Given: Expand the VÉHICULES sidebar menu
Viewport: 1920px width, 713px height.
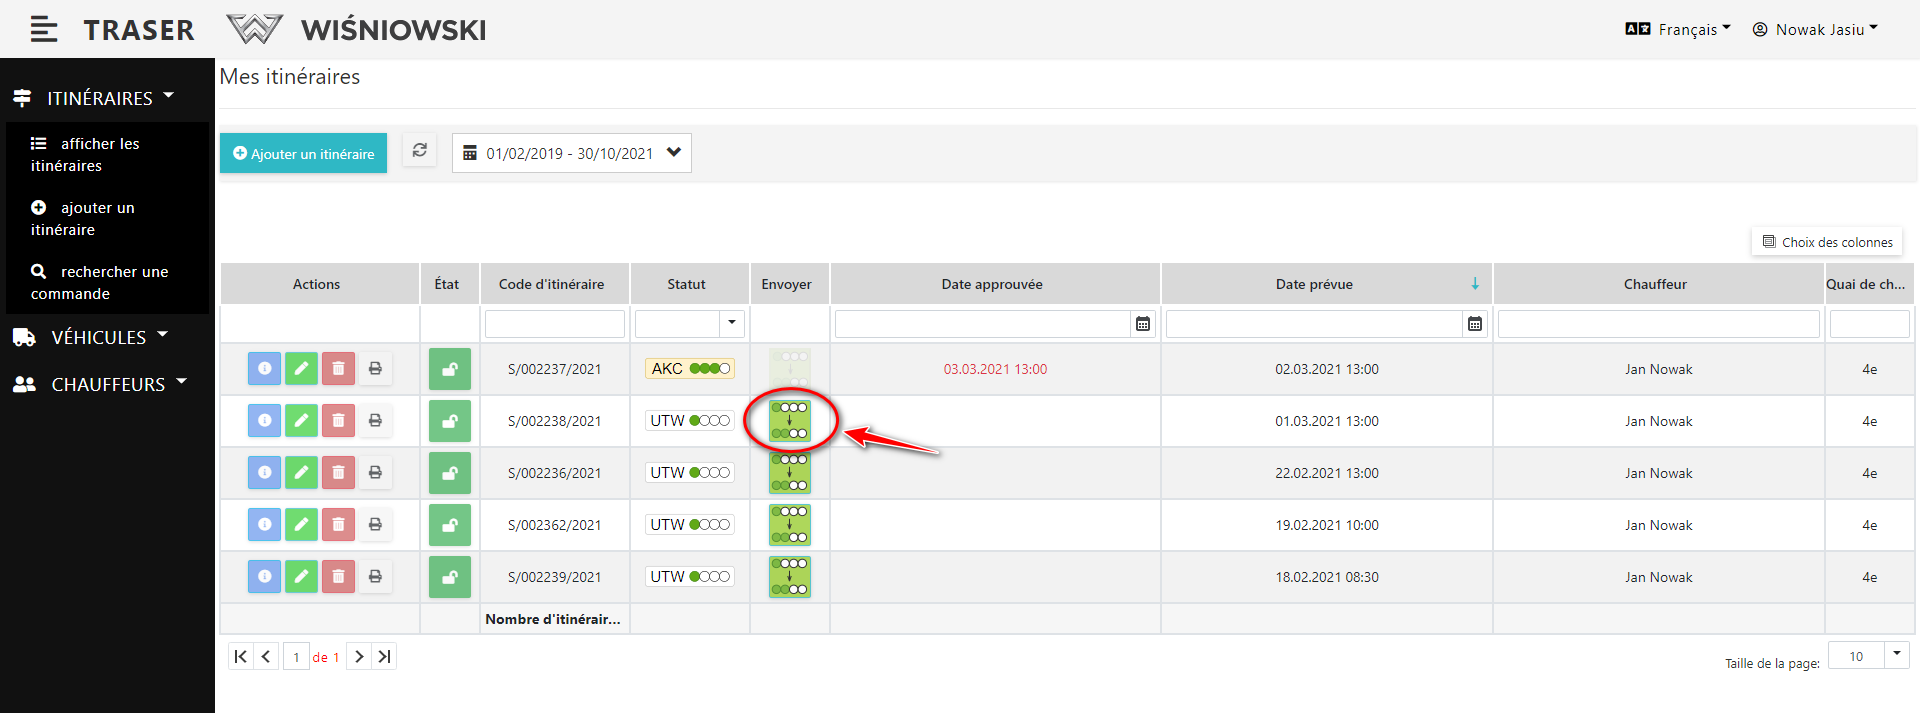Looking at the screenshot, I should (98, 338).
